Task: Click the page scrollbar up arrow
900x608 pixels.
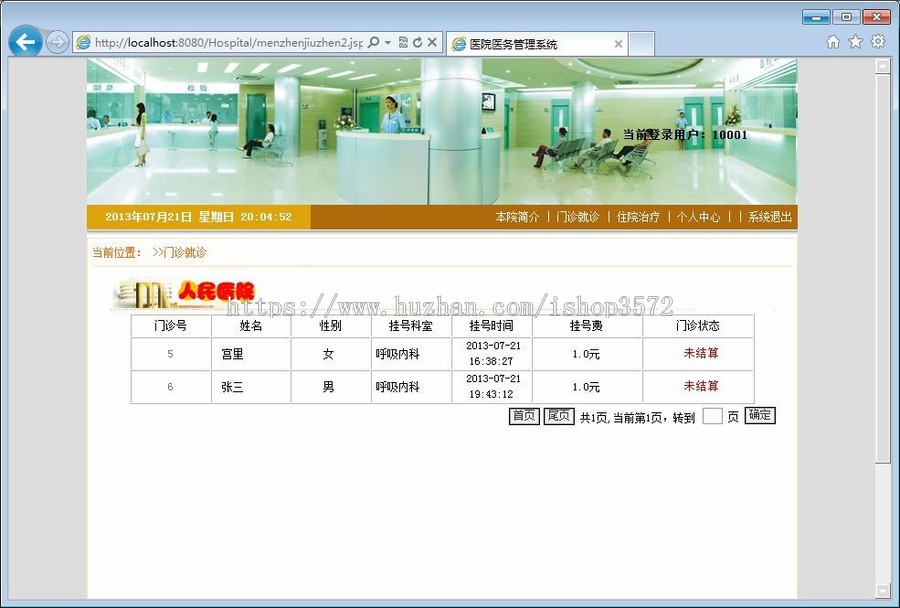Action: [x=883, y=67]
